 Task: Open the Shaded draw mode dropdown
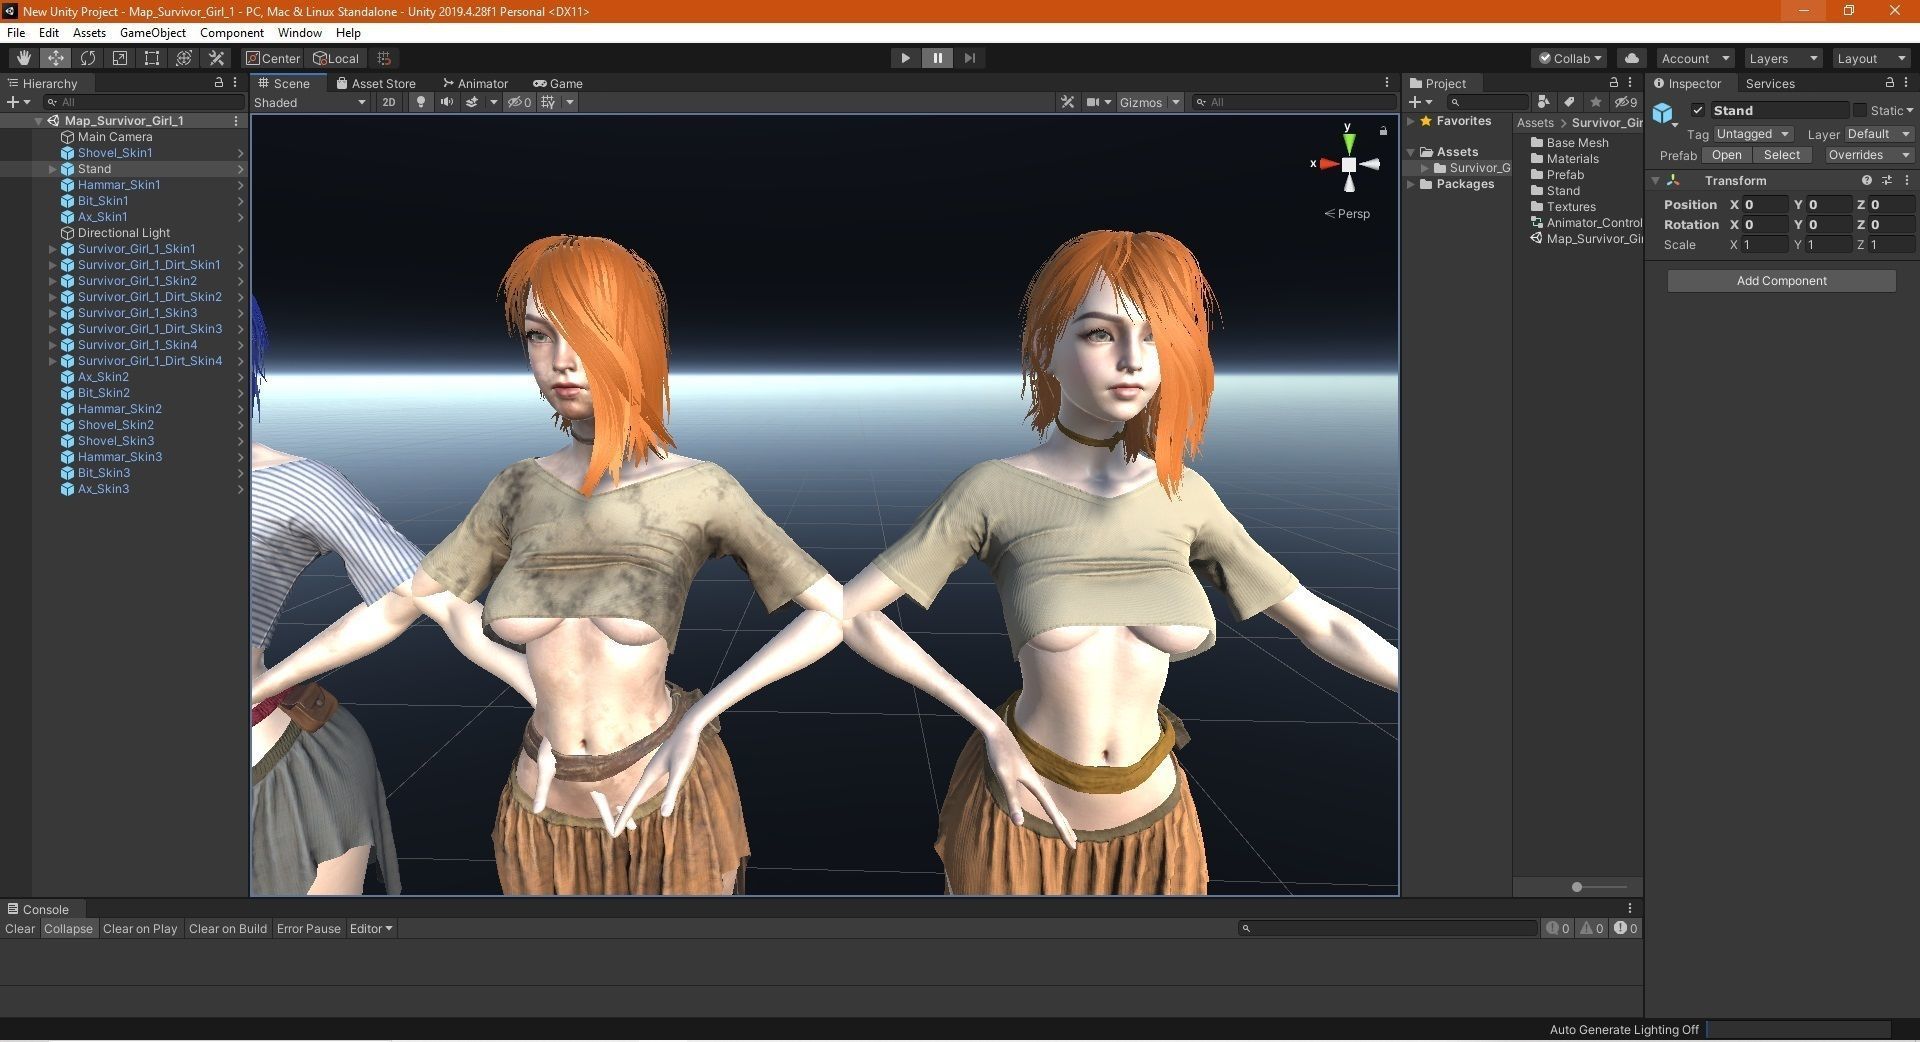pos(310,102)
